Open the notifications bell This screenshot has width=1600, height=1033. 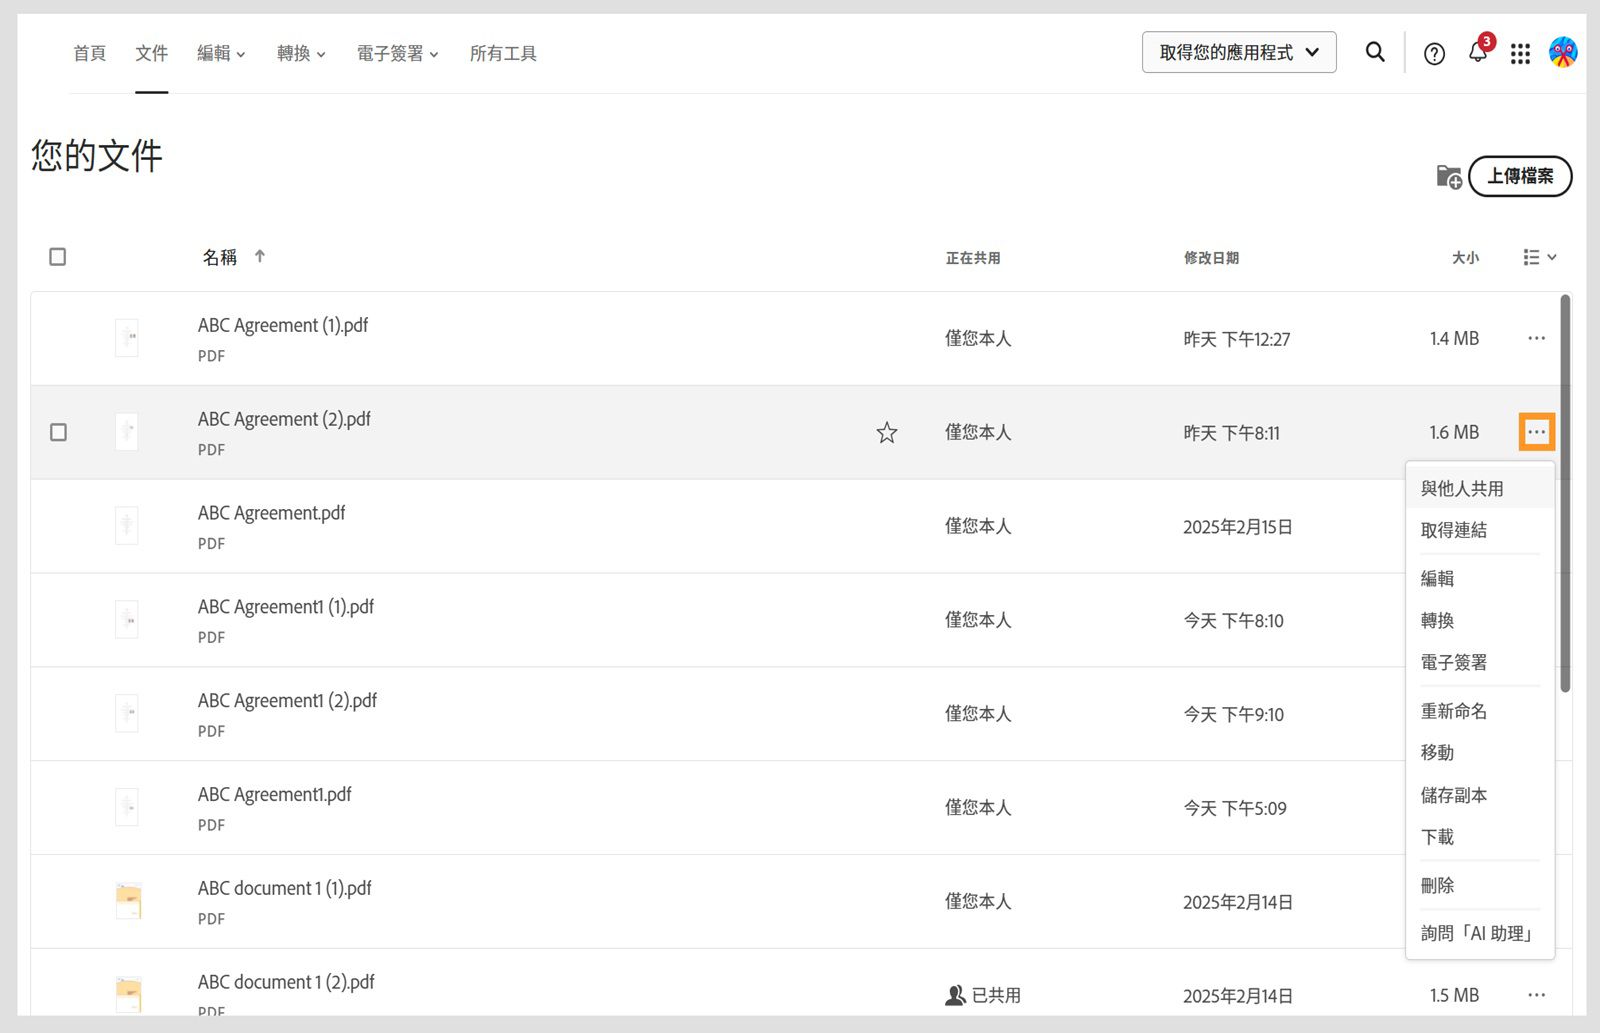pos(1478,52)
